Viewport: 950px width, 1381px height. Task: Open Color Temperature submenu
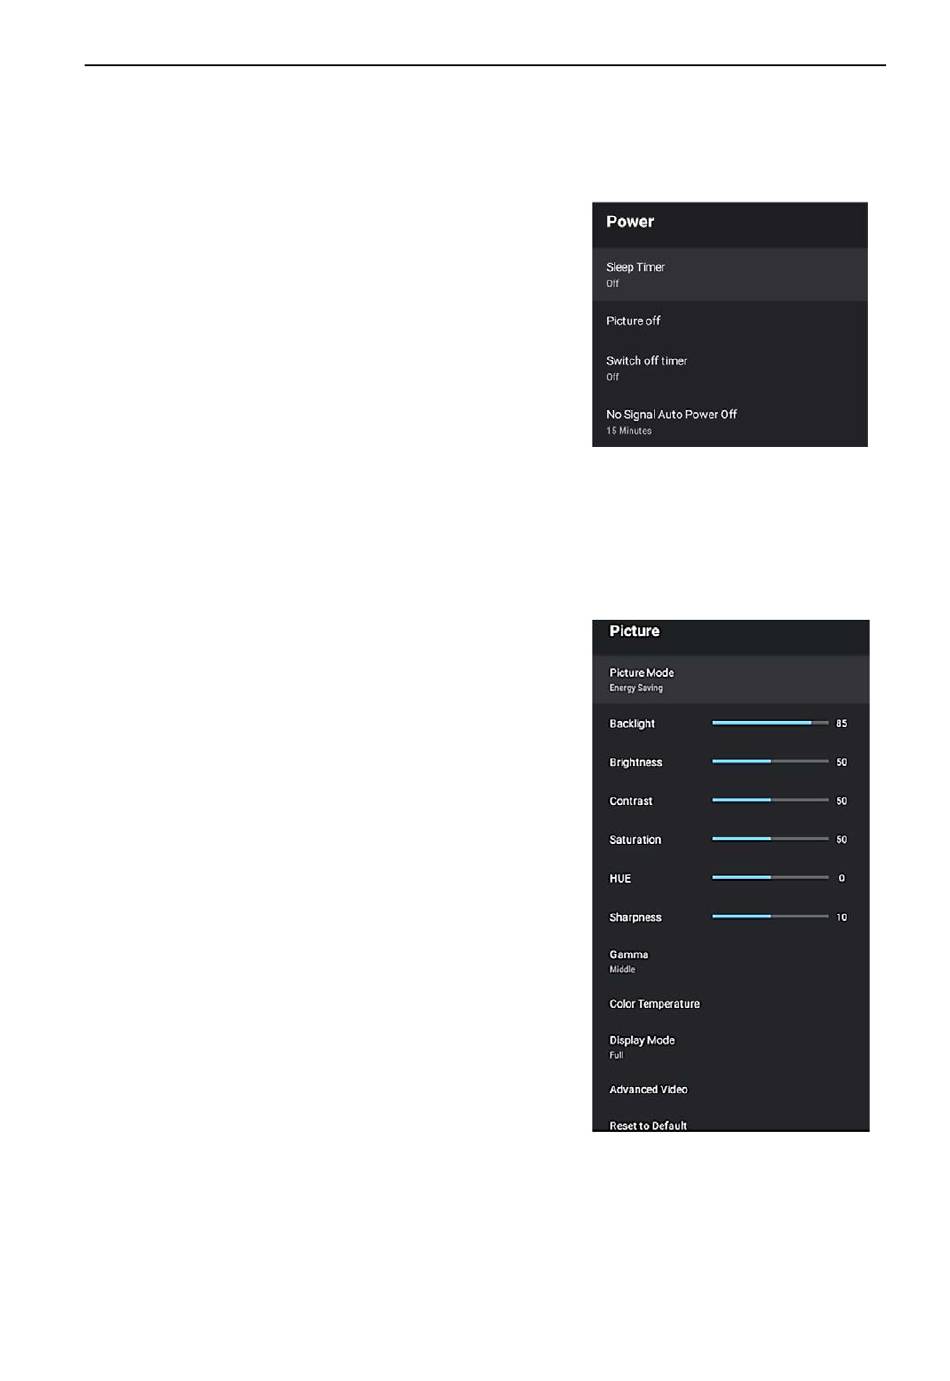pyautogui.click(x=730, y=1004)
